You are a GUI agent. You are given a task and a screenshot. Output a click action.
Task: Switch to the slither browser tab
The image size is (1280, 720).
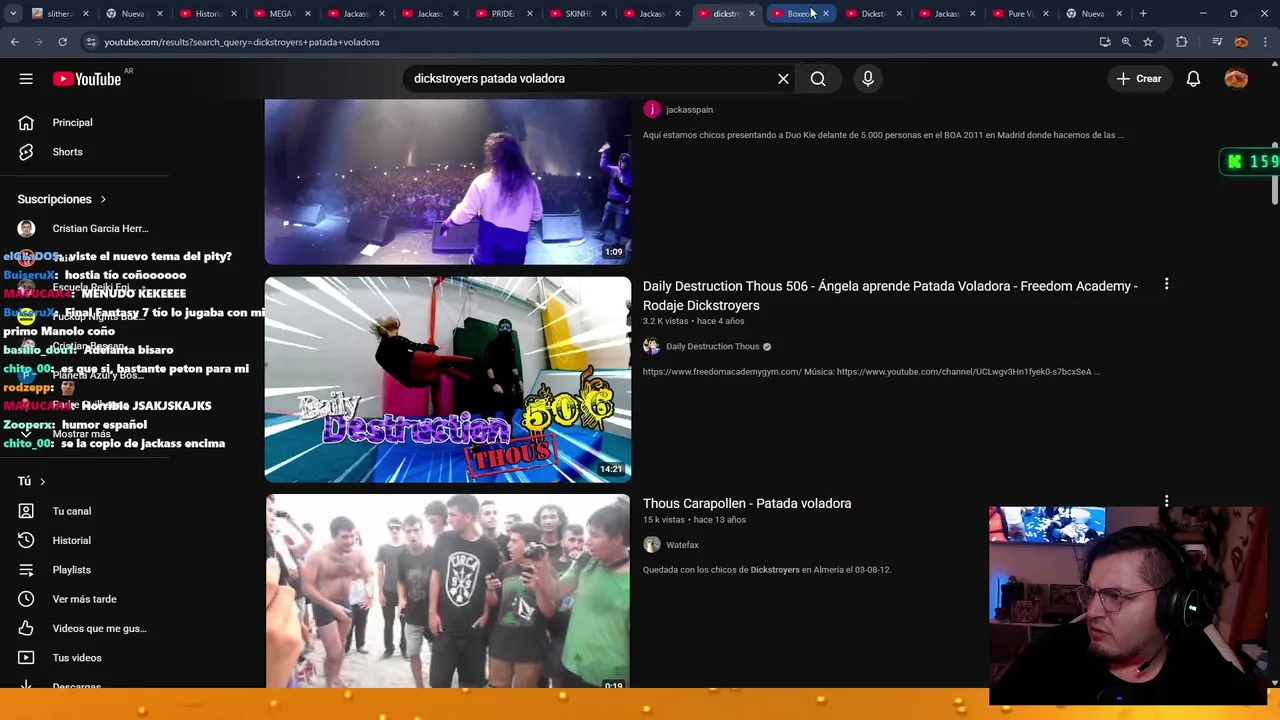[59, 13]
